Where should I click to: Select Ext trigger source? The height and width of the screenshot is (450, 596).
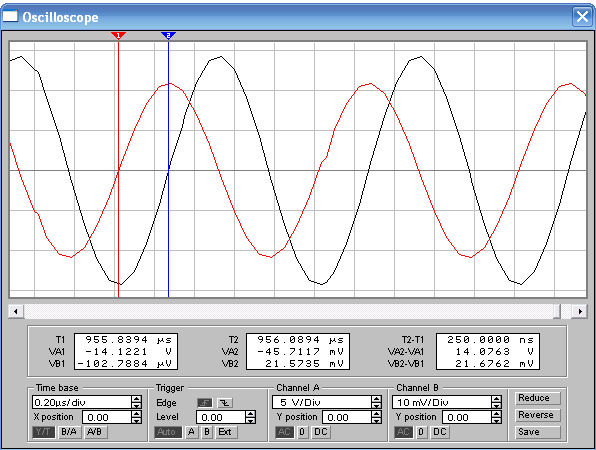pos(225,432)
